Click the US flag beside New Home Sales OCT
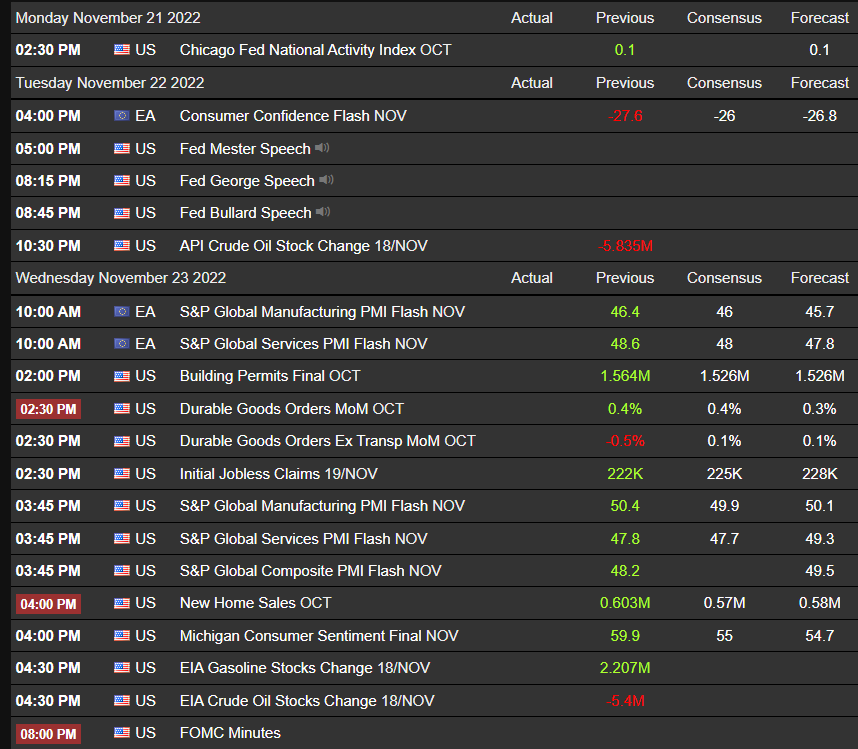Image resolution: width=858 pixels, height=749 pixels. pos(122,603)
